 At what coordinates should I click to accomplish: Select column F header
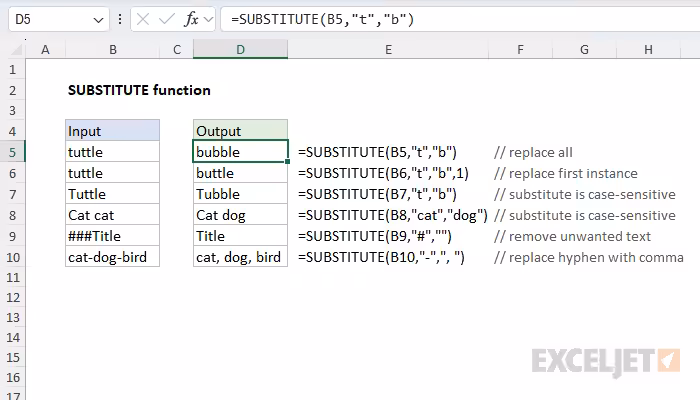click(520, 50)
